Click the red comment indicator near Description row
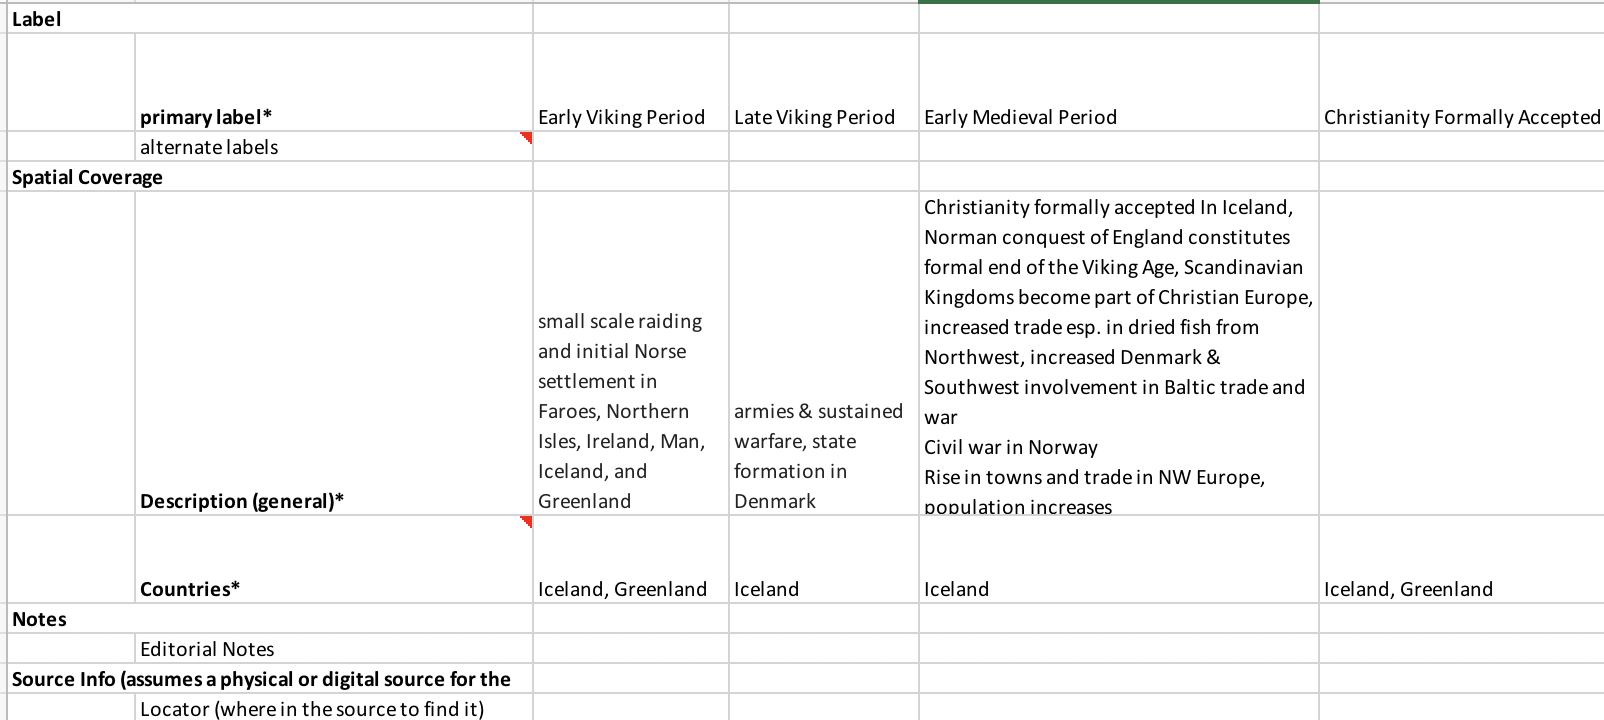 526,522
